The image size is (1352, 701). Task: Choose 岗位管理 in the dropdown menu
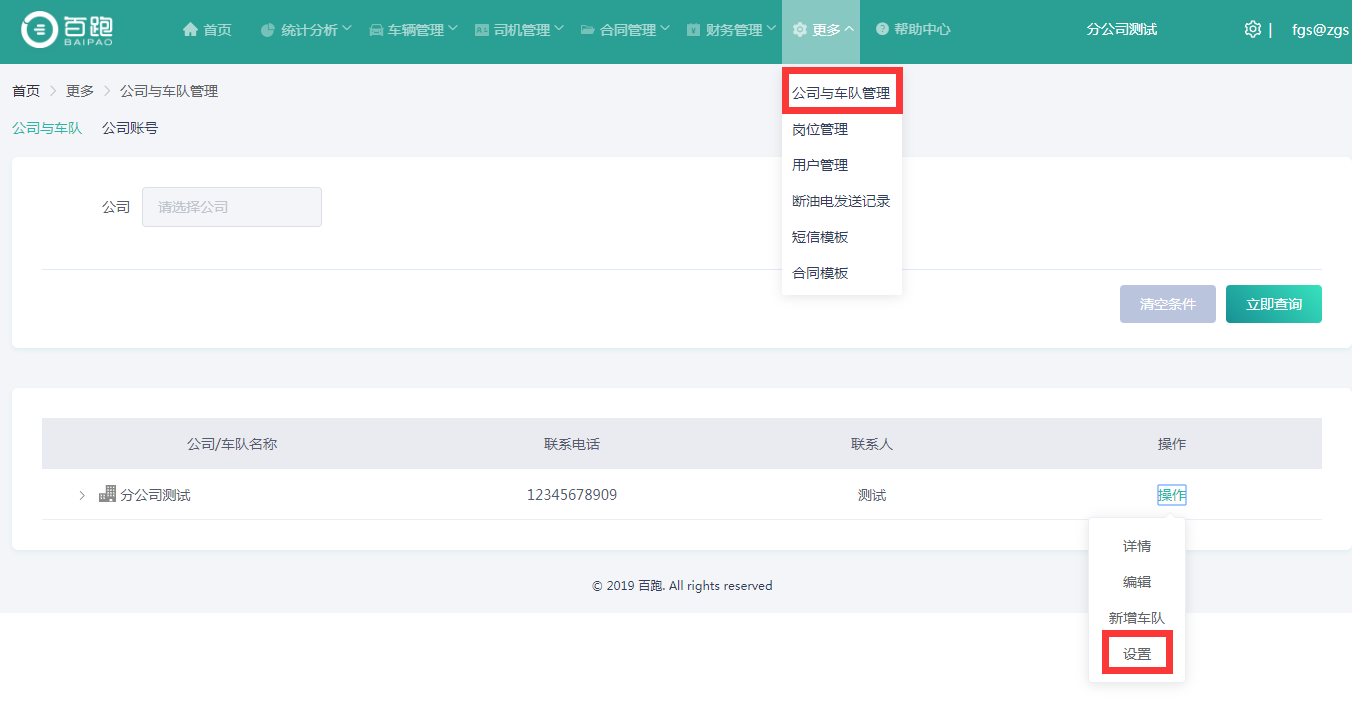820,129
